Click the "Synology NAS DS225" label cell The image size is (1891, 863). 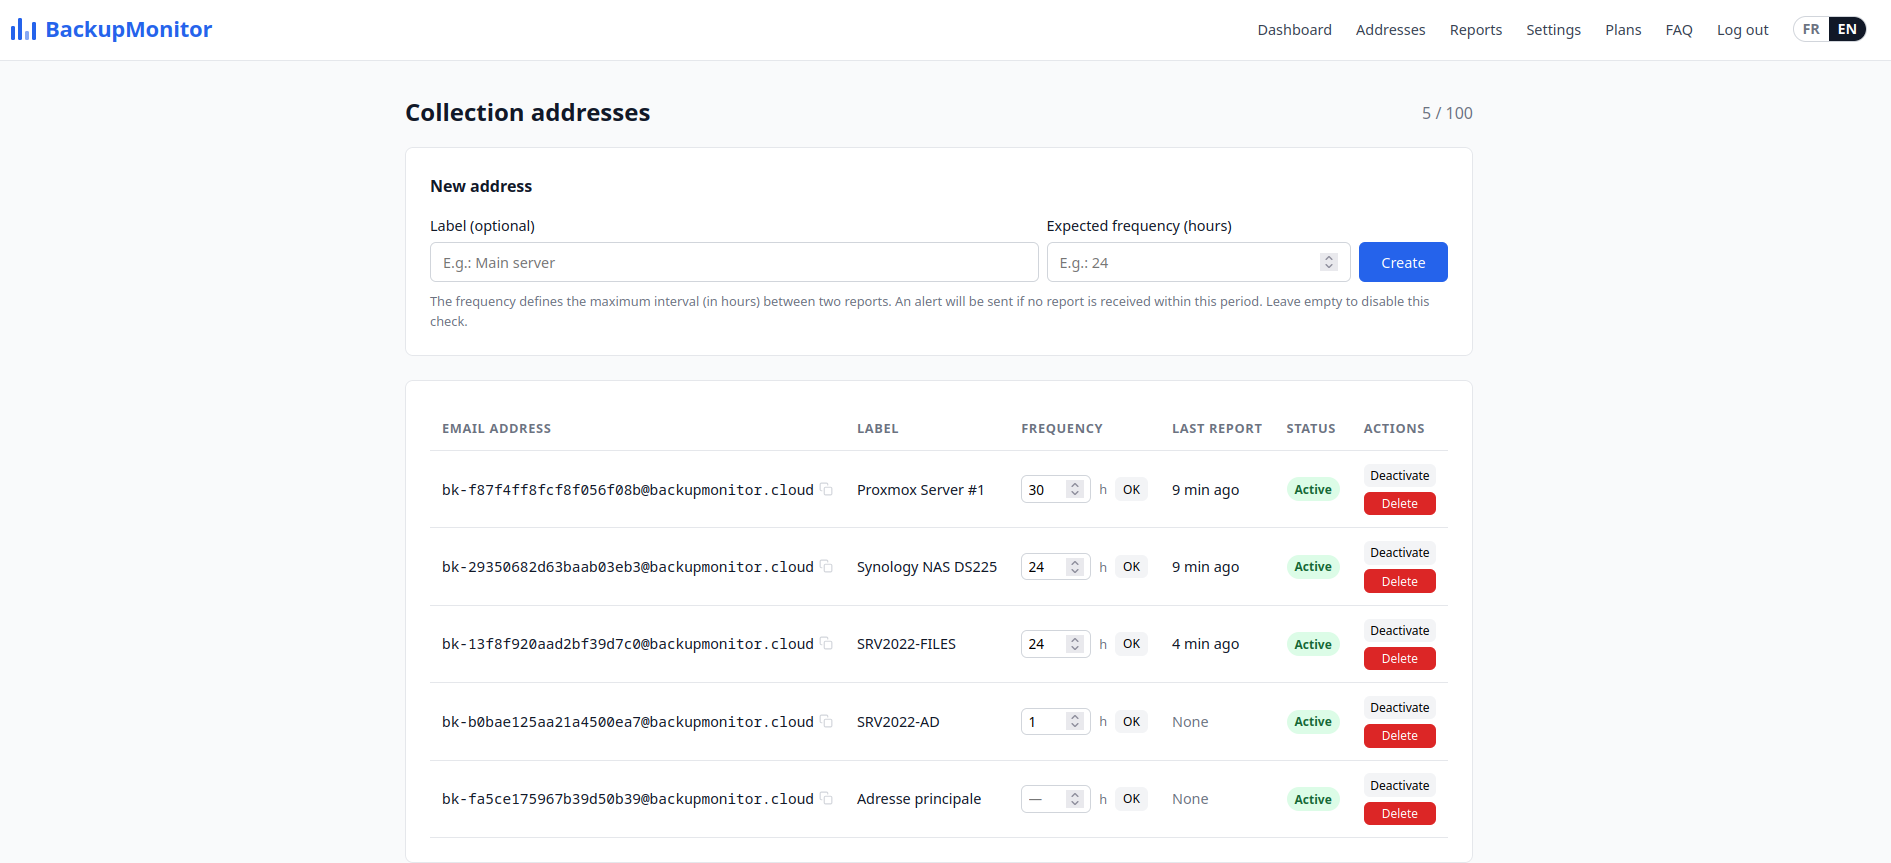pos(927,567)
